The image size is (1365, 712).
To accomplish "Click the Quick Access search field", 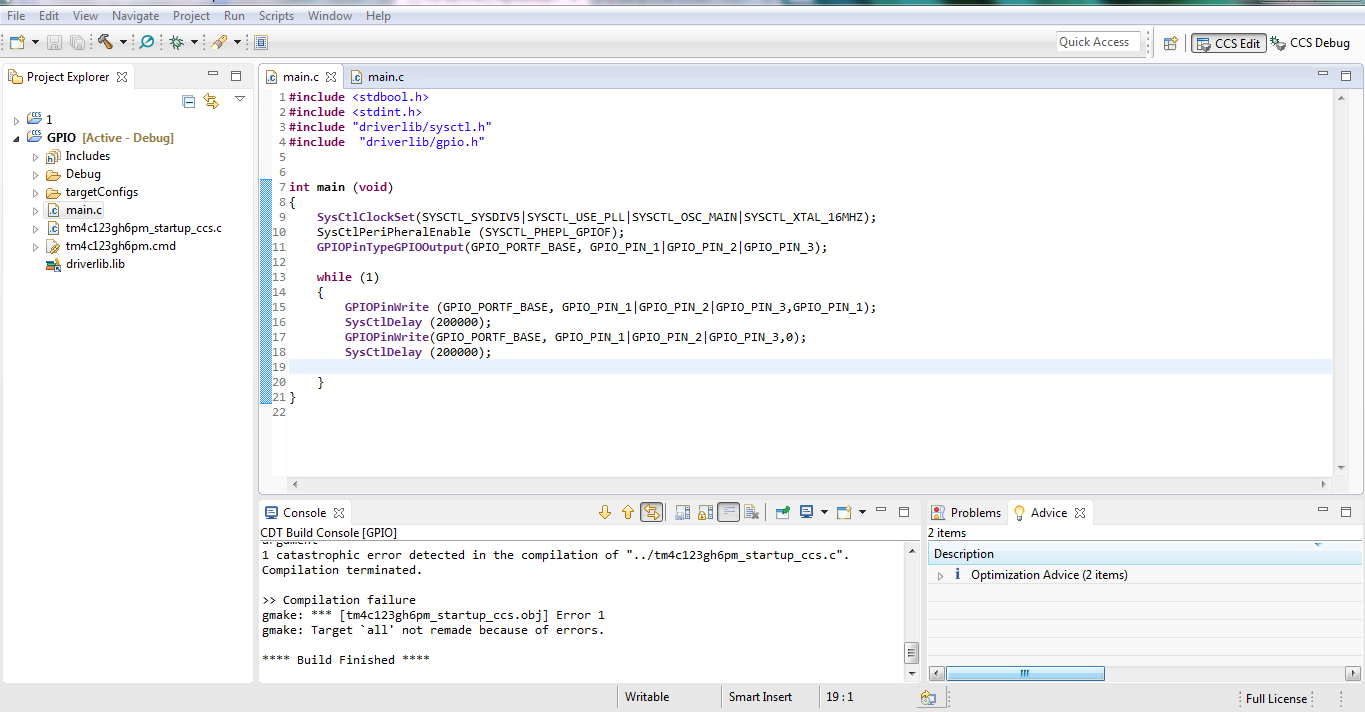I will click(1098, 42).
